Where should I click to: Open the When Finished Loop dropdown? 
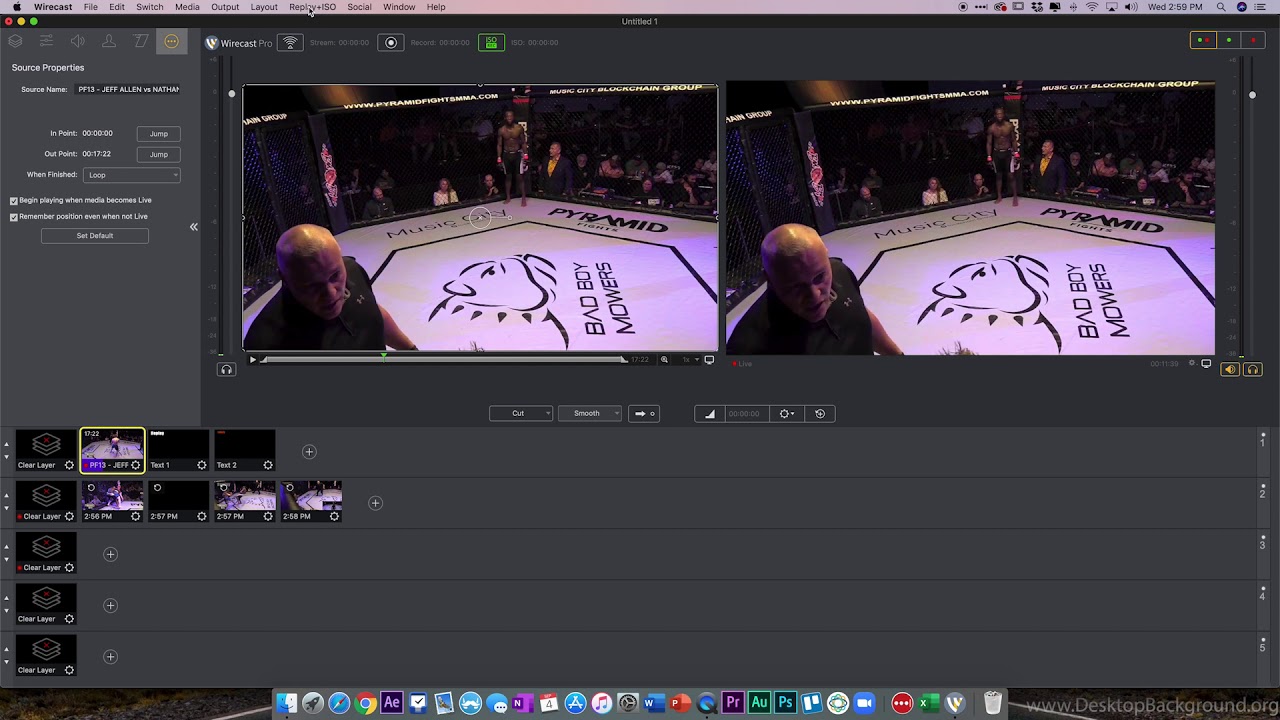coord(132,175)
